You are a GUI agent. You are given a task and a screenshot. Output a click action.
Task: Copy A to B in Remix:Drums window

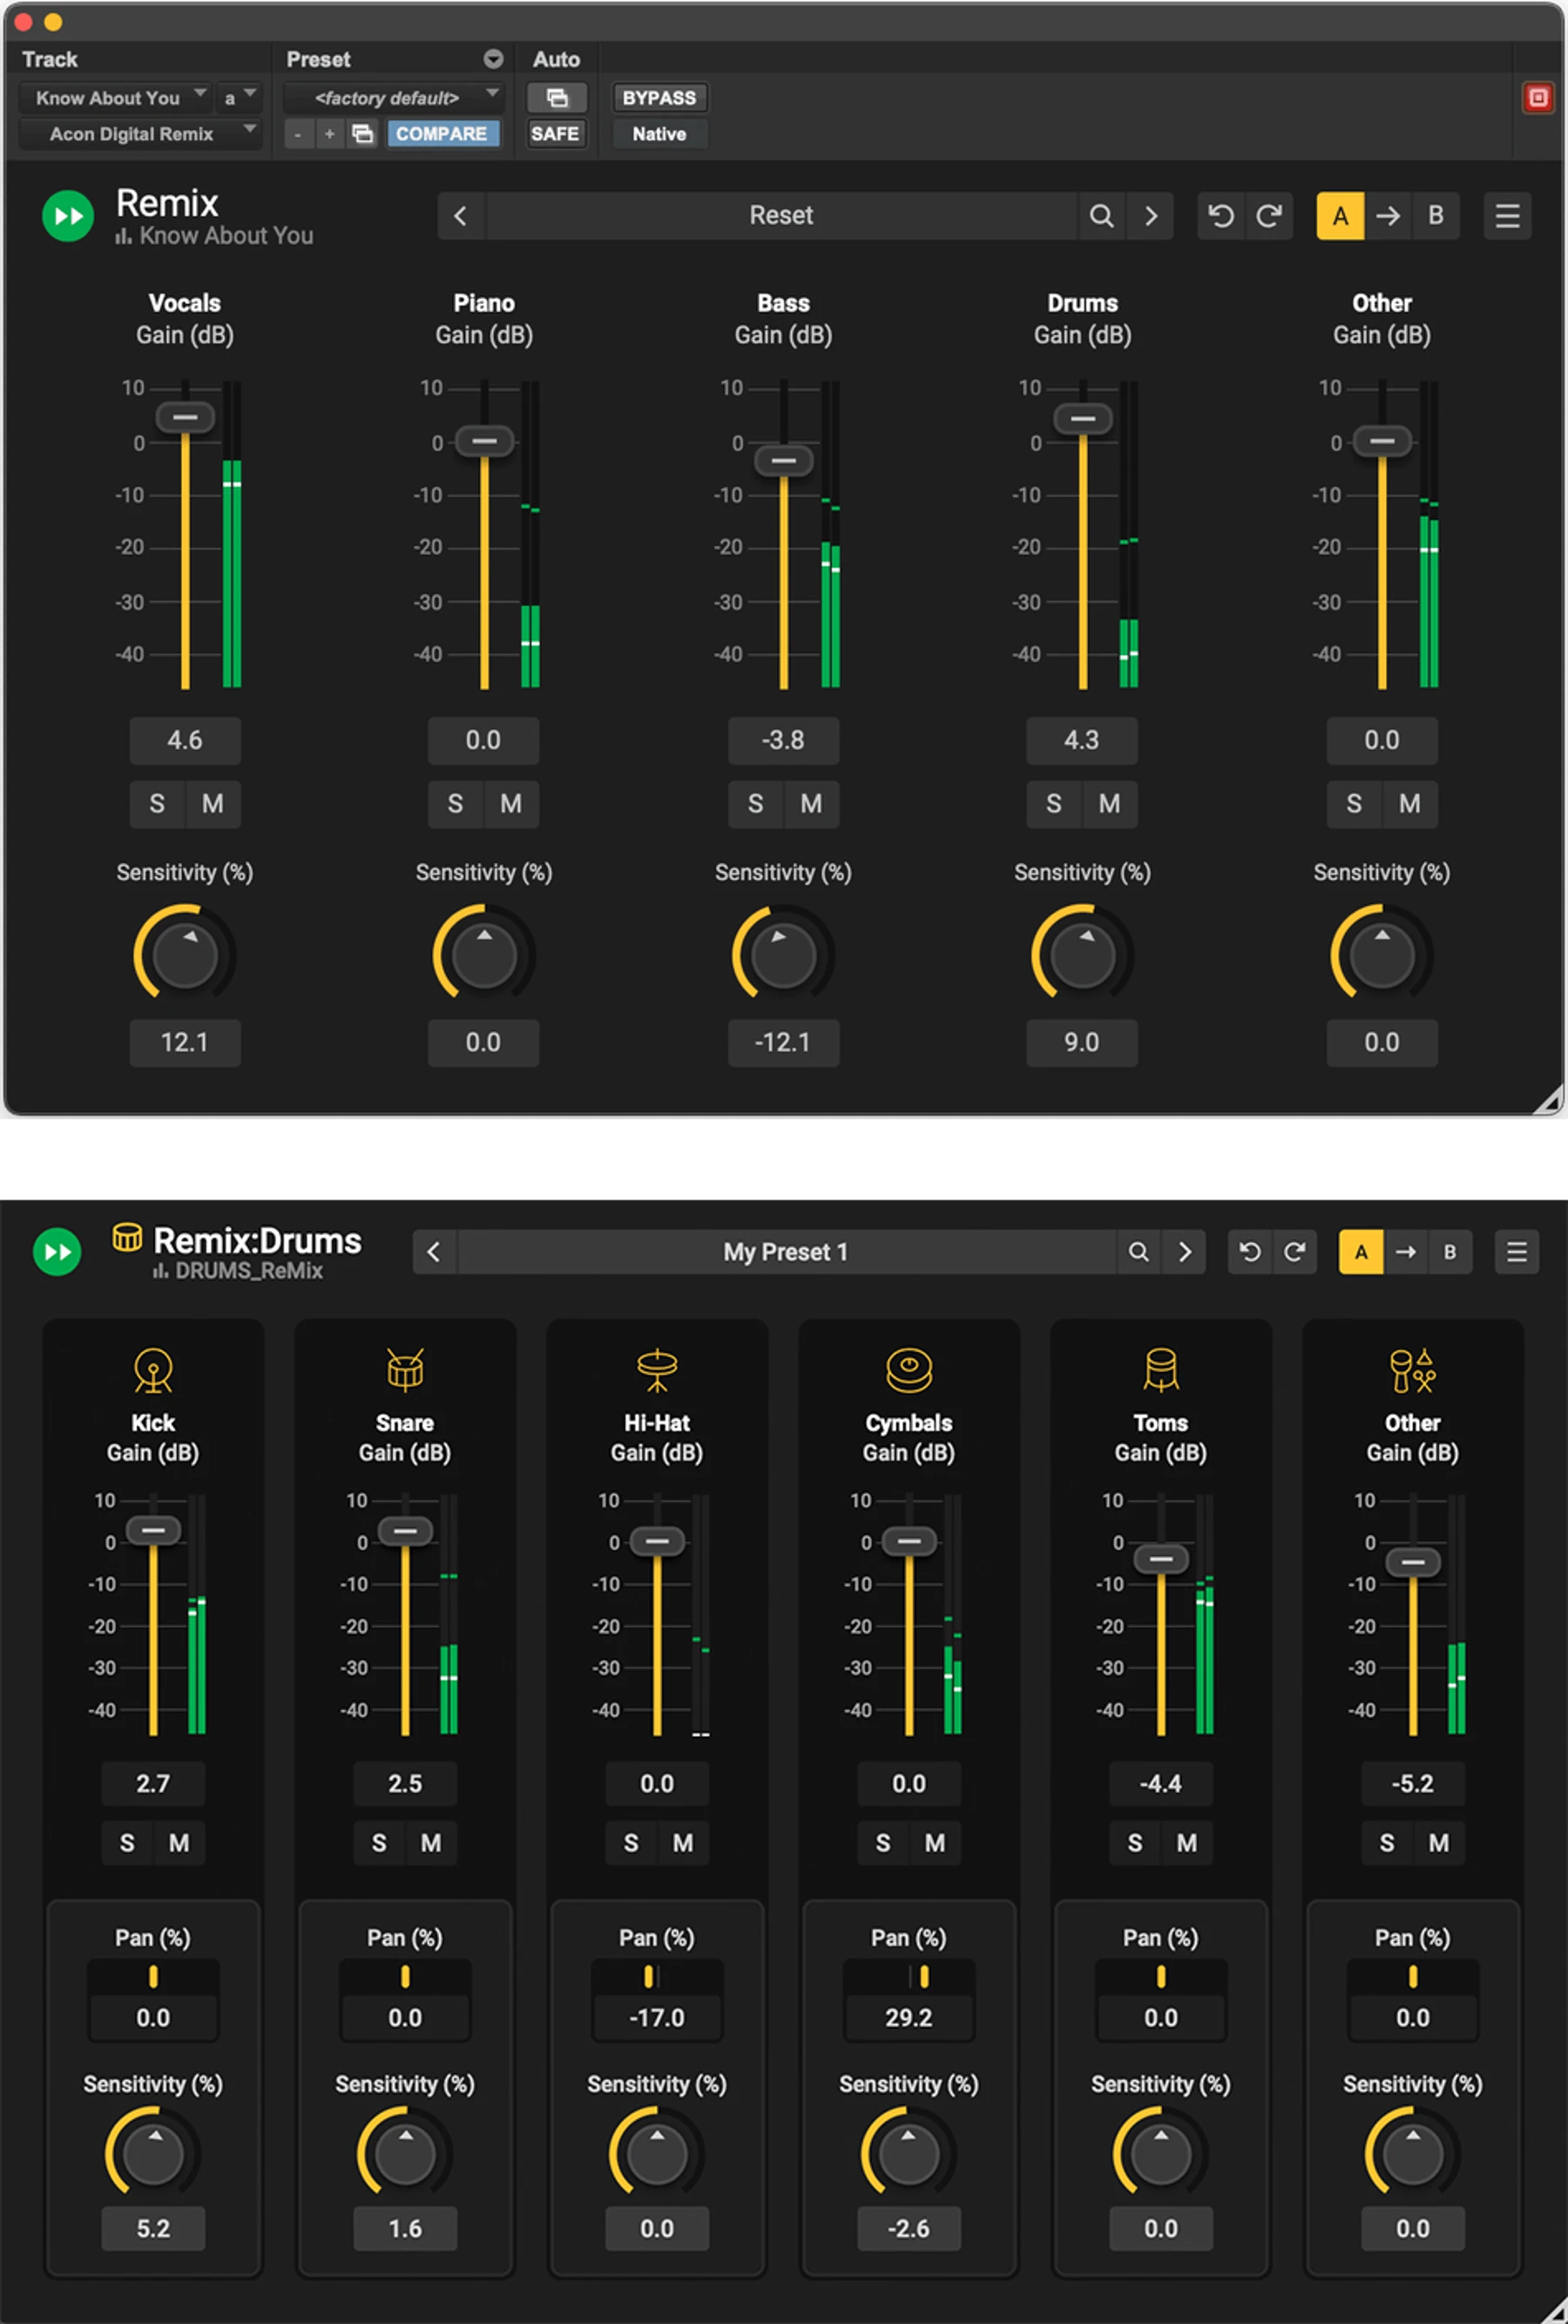(1406, 1252)
